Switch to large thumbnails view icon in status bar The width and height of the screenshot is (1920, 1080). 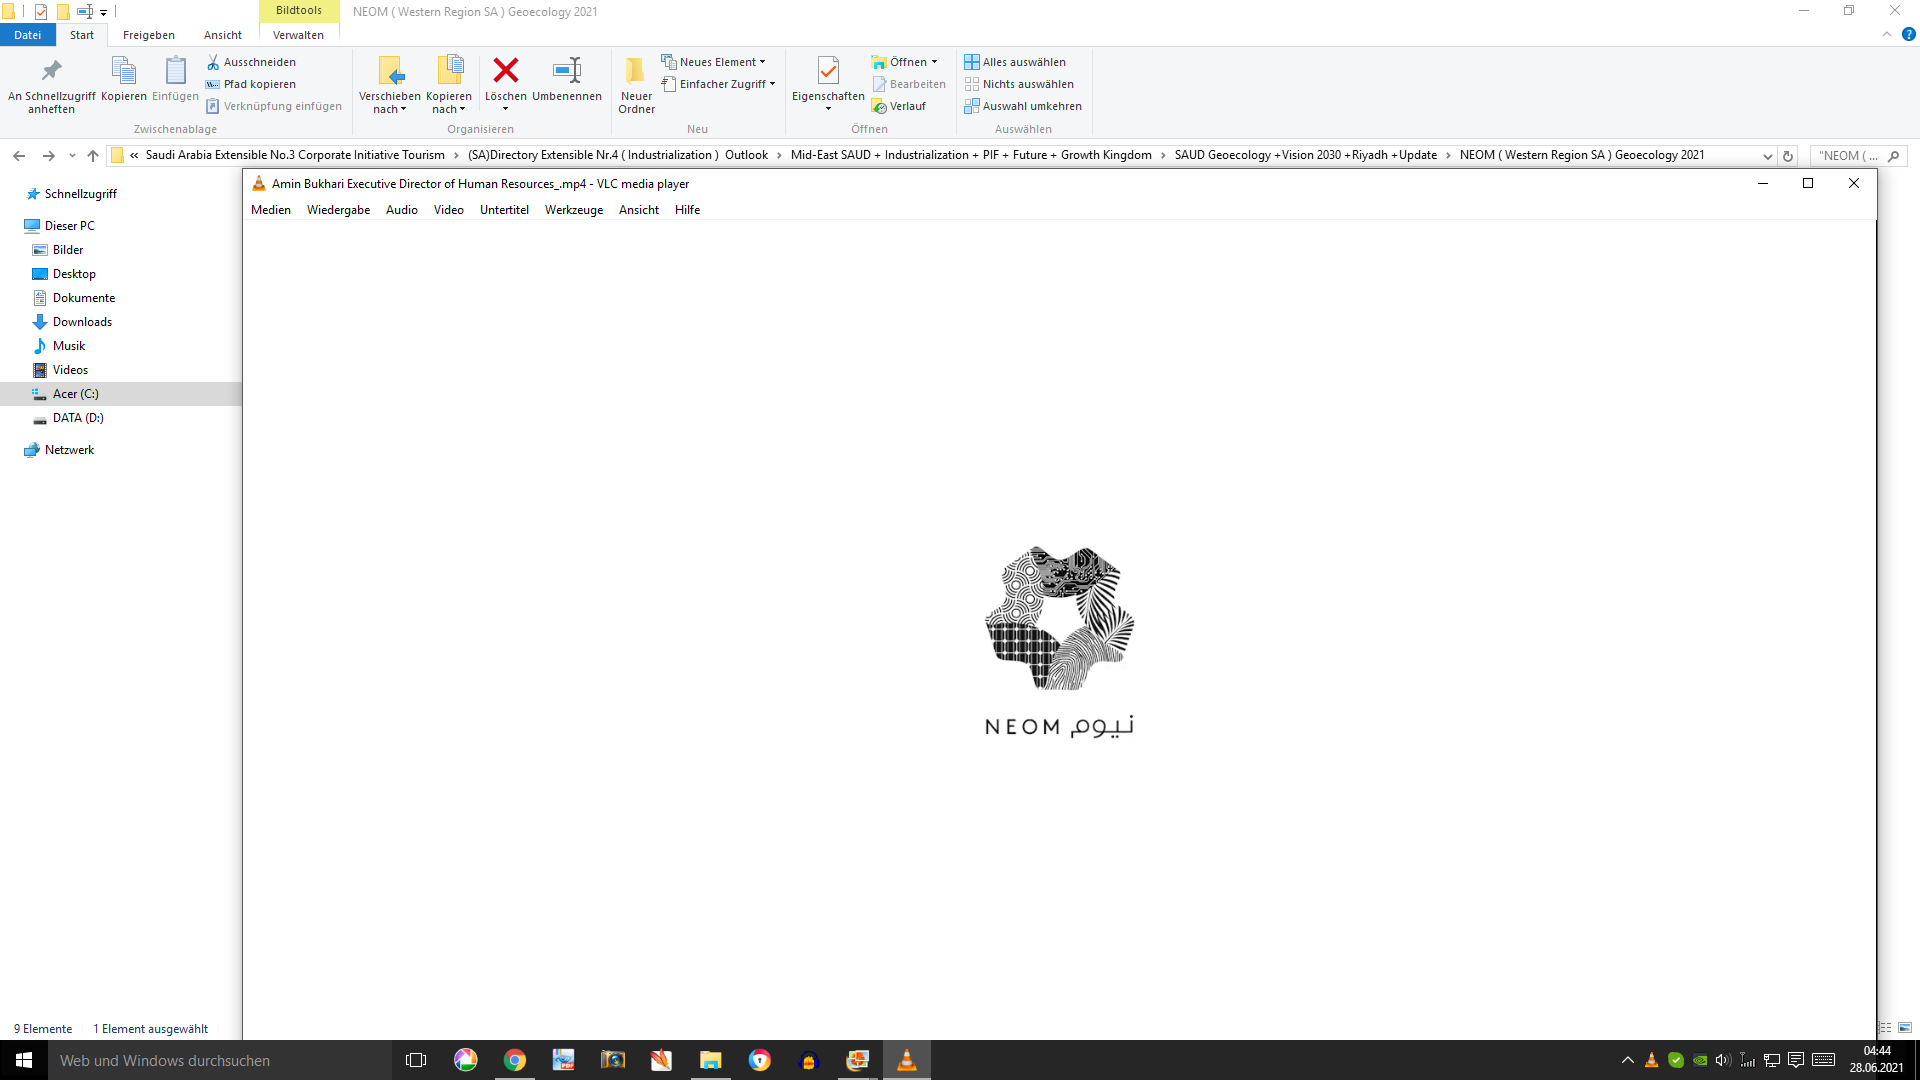pos(1905,1028)
